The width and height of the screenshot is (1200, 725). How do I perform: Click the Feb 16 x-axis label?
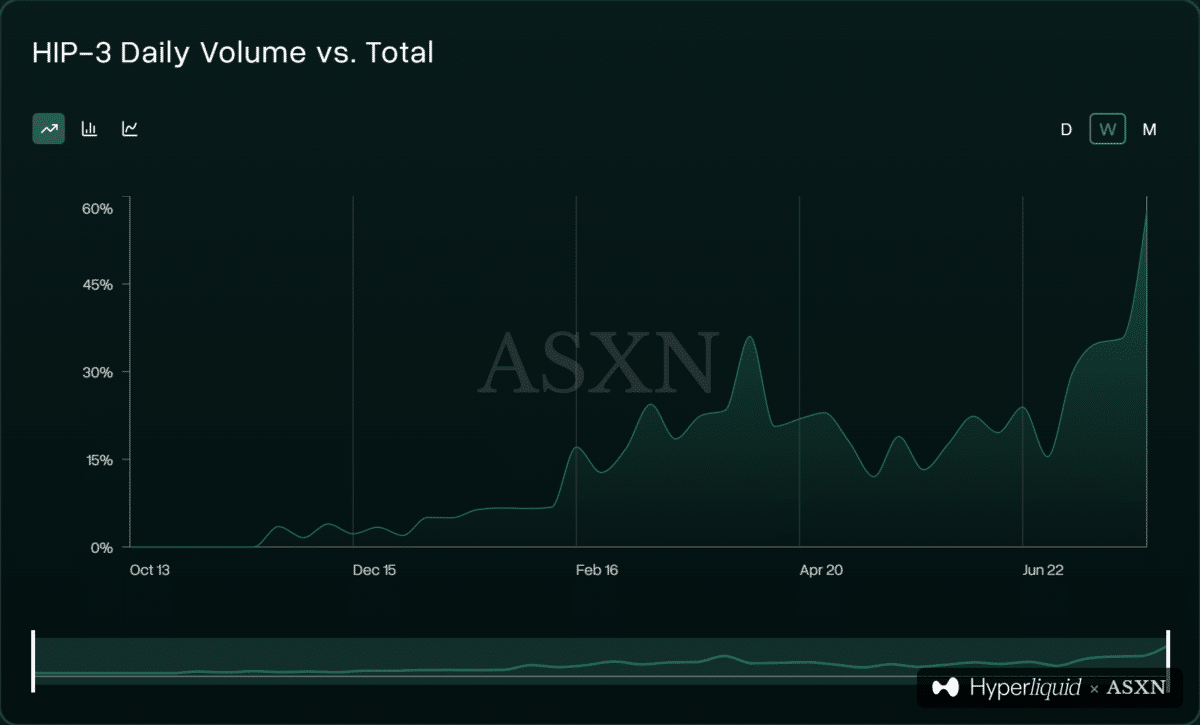click(x=598, y=571)
